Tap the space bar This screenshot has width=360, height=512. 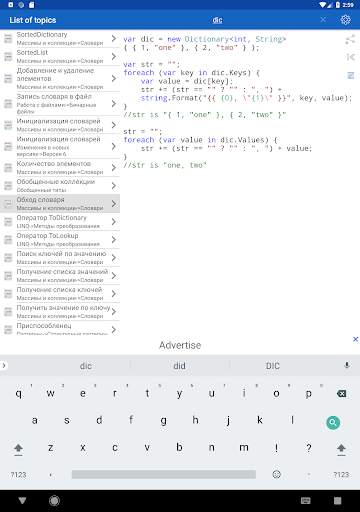[164, 474]
